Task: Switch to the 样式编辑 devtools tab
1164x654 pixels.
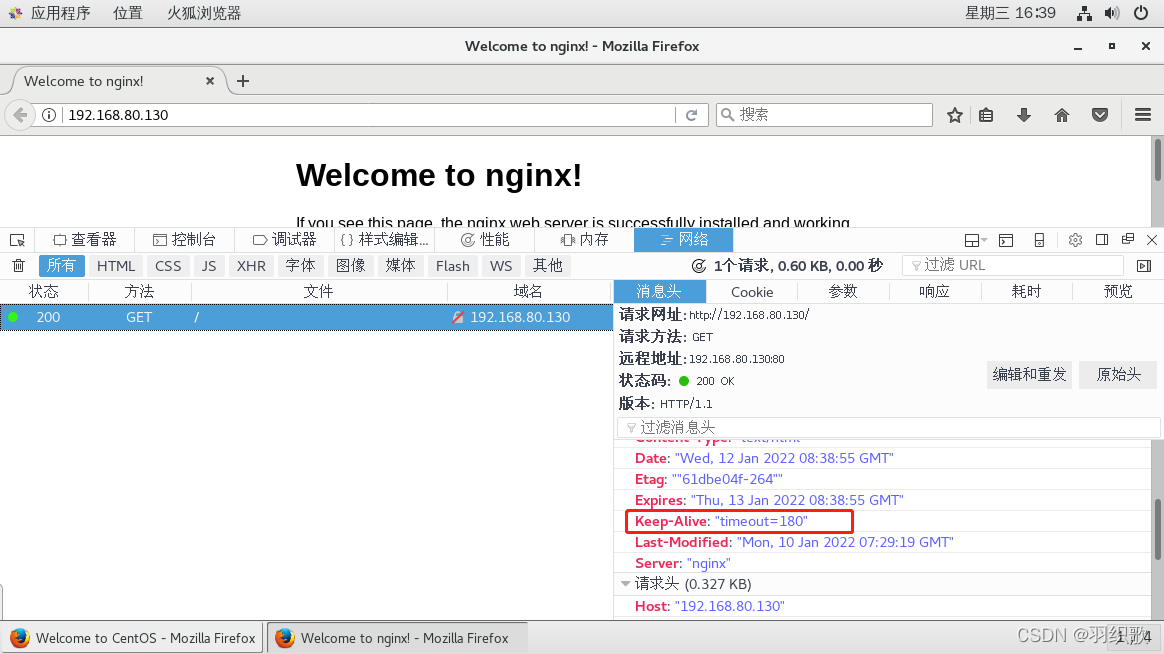Action: pos(385,240)
